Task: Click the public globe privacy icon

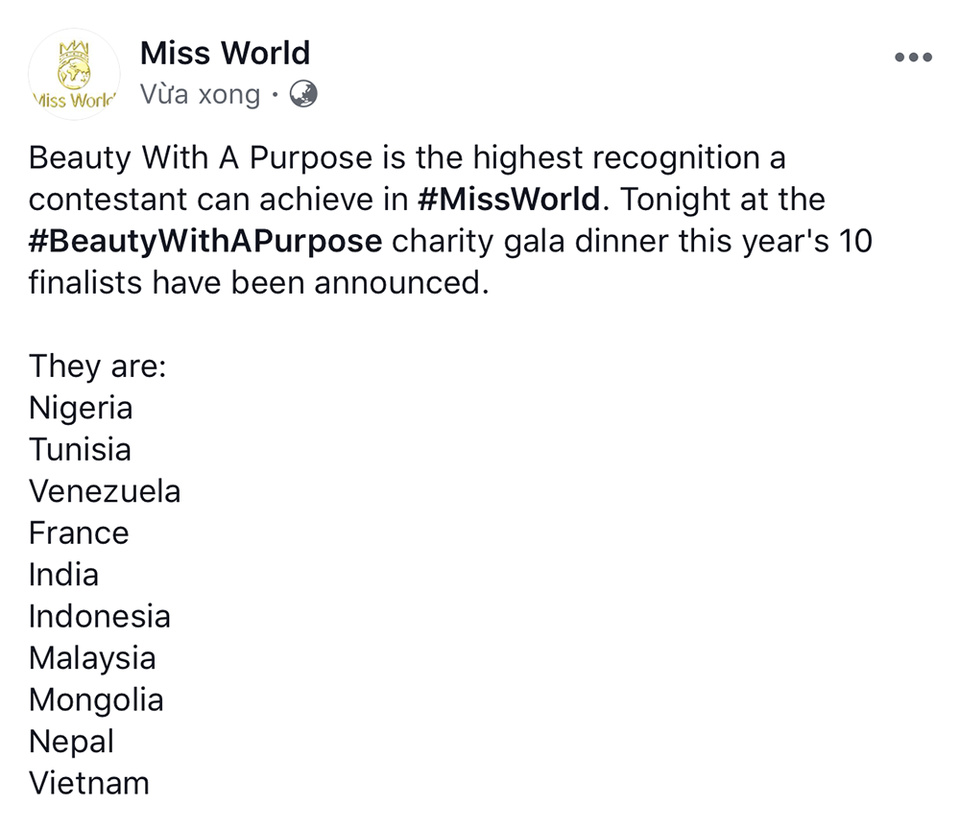Action: 303,94
